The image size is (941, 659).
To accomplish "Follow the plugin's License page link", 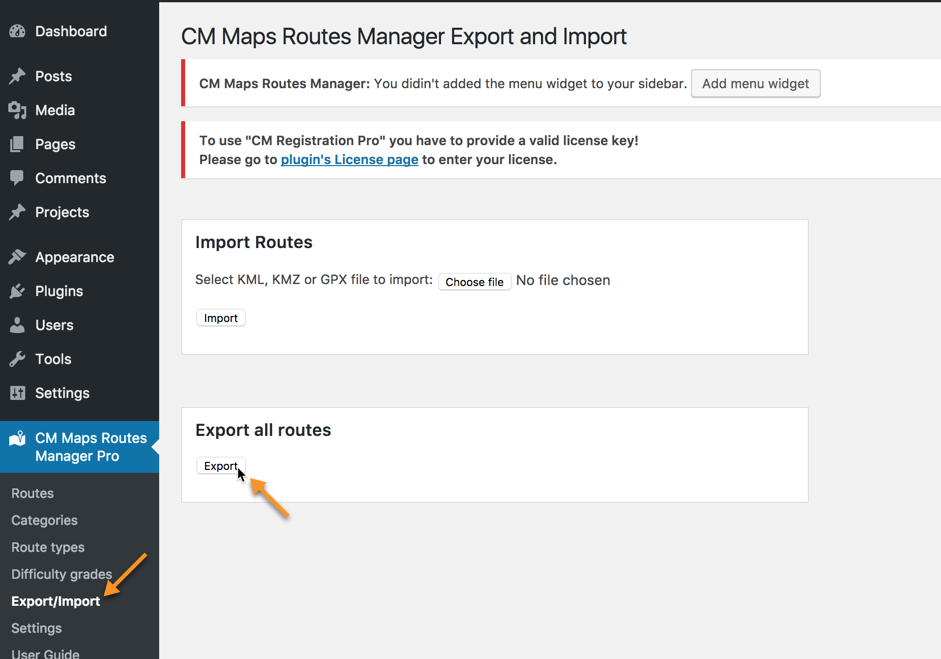I will pyautogui.click(x=349, y=160).
